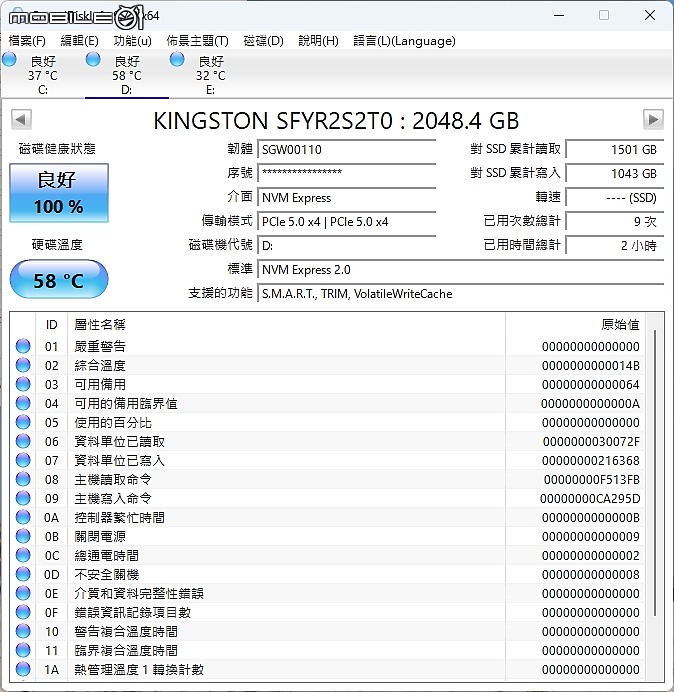Click the status orb of attribute 07
The height and width of the screenshot is (692, 674).
click(23, 460)
